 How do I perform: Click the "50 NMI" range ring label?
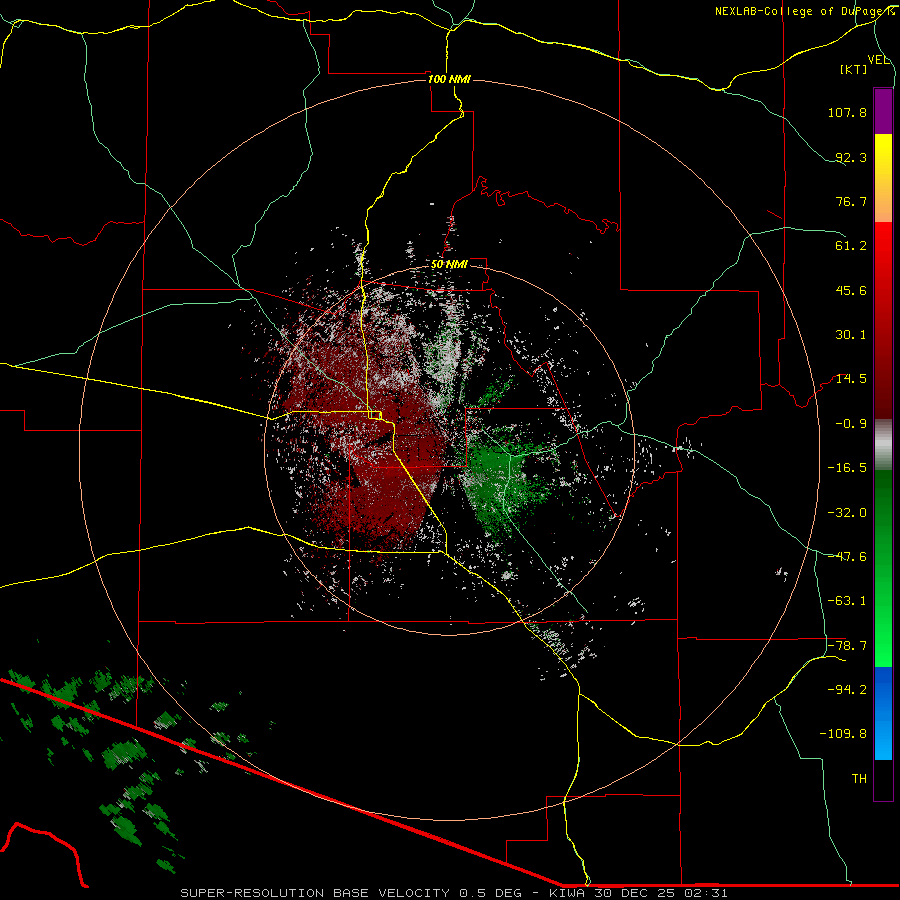point(449,265)
